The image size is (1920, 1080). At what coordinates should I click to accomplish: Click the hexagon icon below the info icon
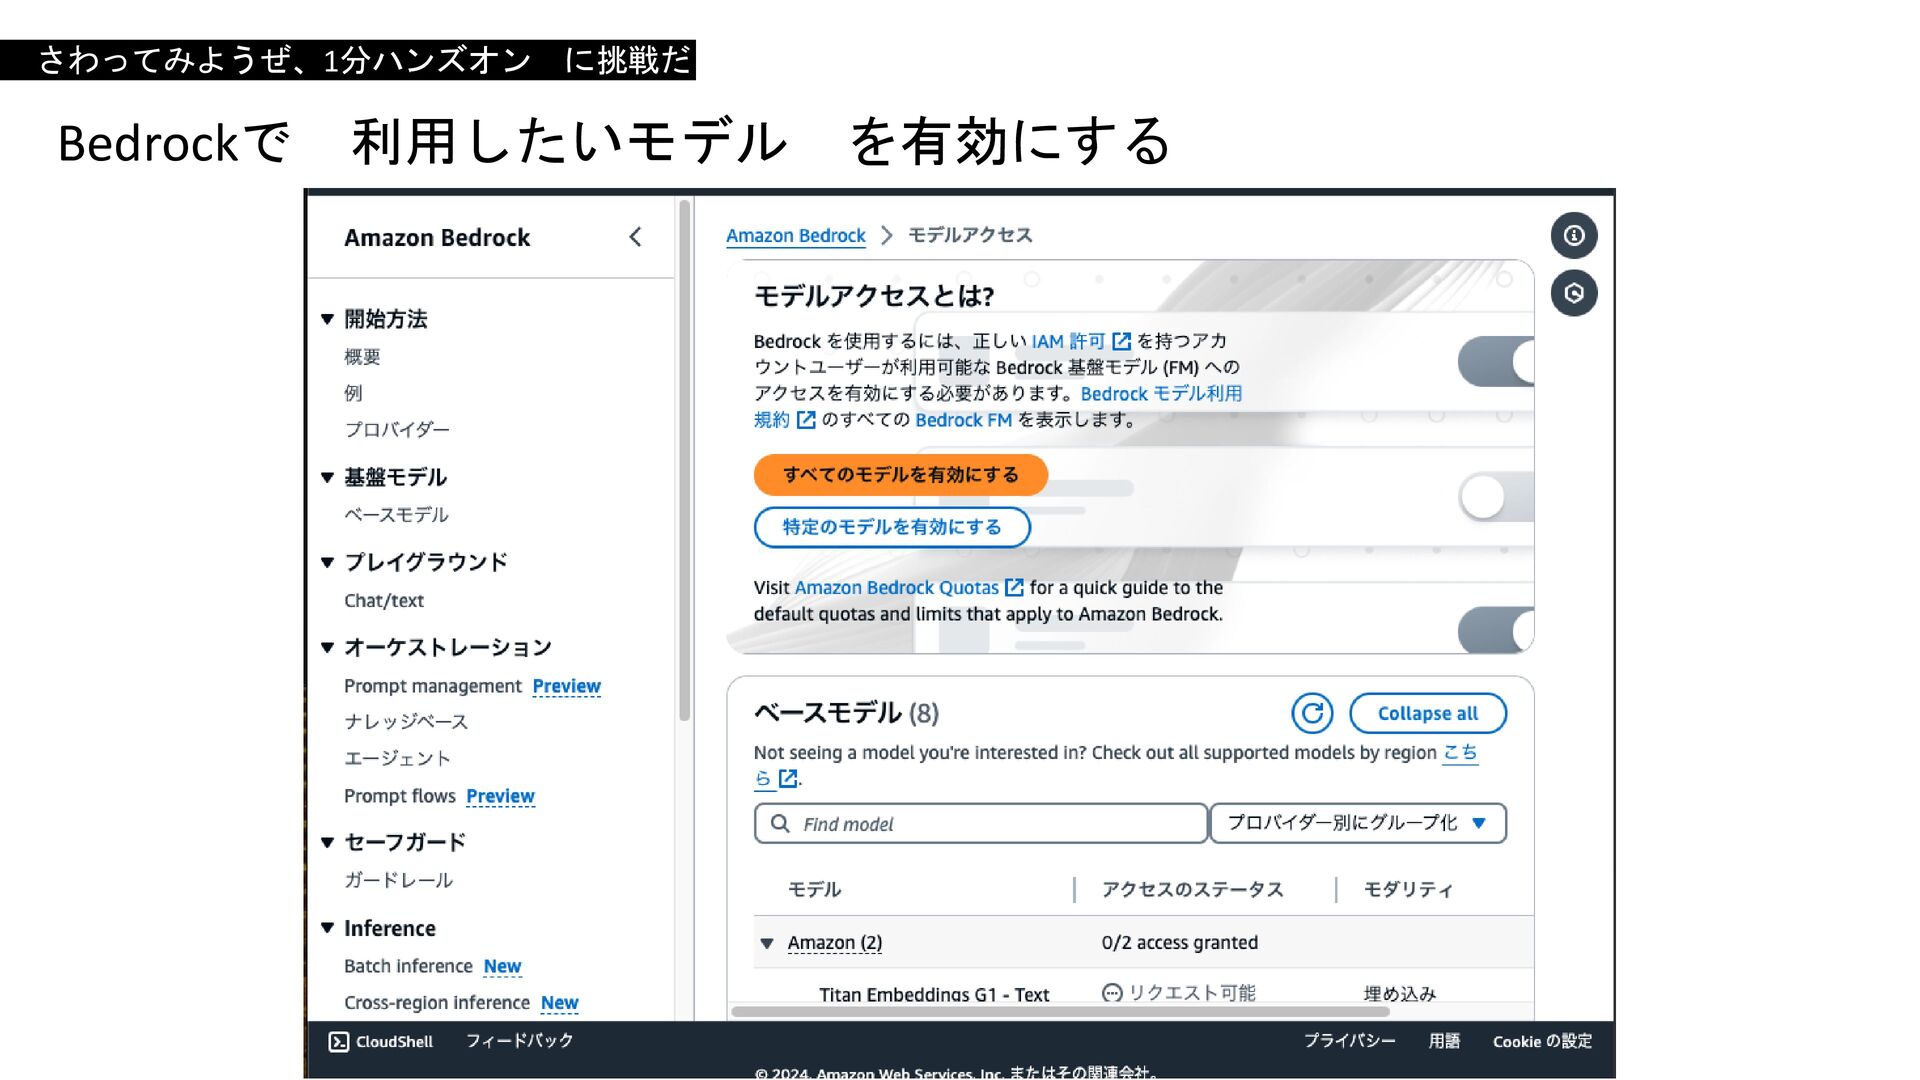tap(1573, 293)
